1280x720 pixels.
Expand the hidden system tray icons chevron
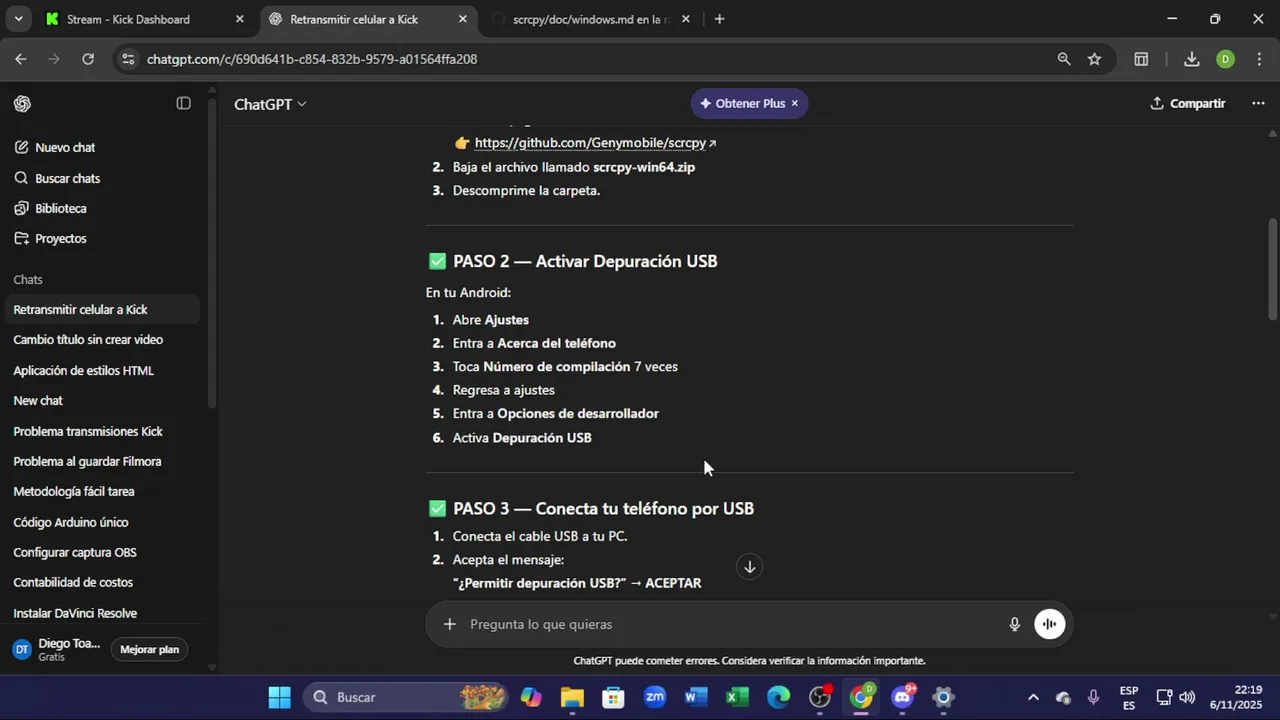coord(1033,697)
